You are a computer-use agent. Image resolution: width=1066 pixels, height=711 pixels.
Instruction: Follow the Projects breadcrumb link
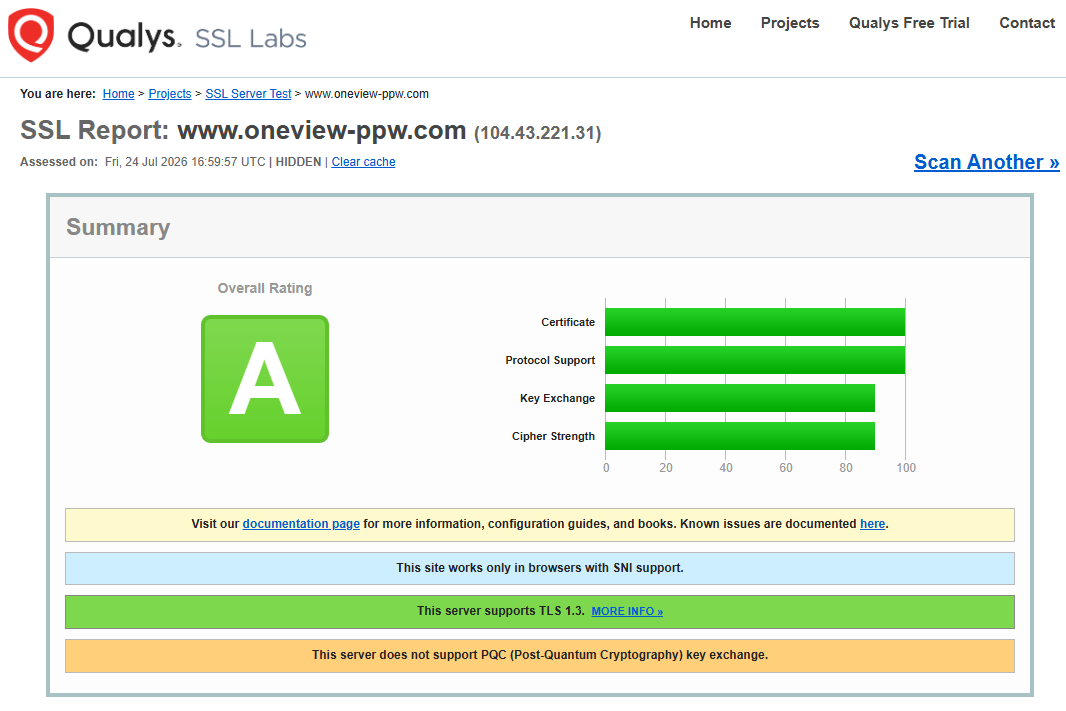point(170,94)
